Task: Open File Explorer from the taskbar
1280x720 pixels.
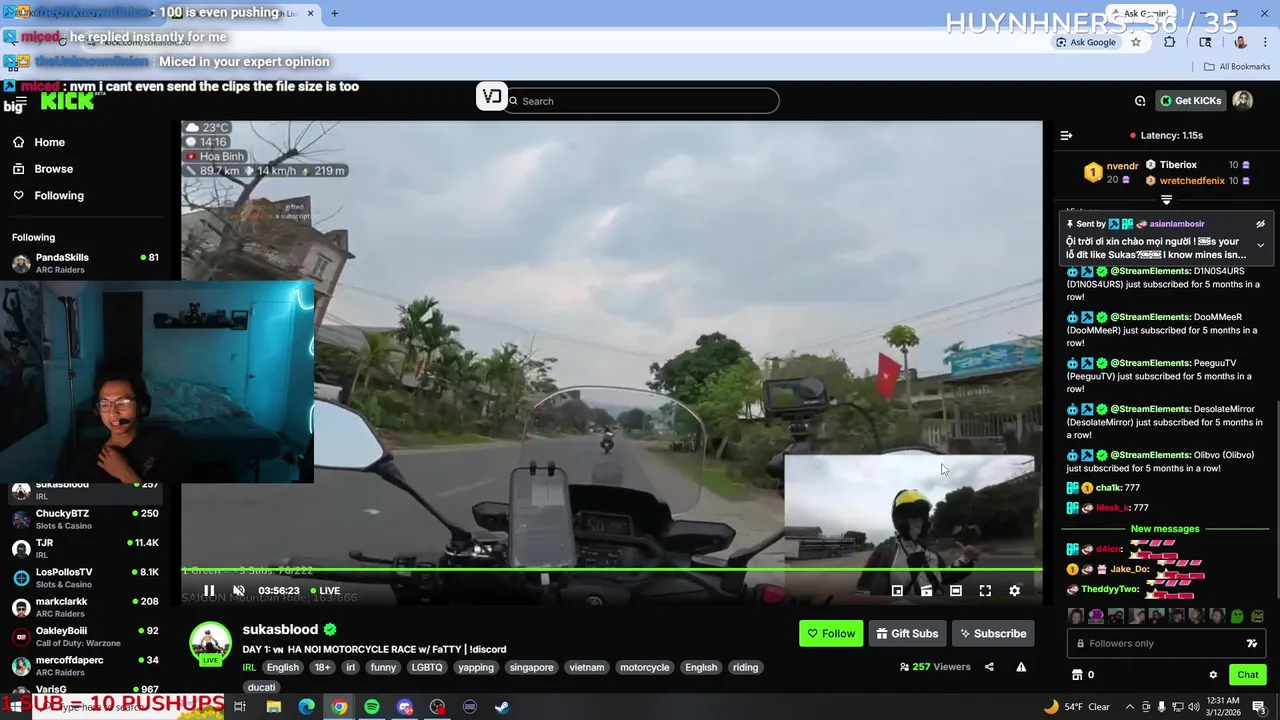Action: click(x=273, y=707)
